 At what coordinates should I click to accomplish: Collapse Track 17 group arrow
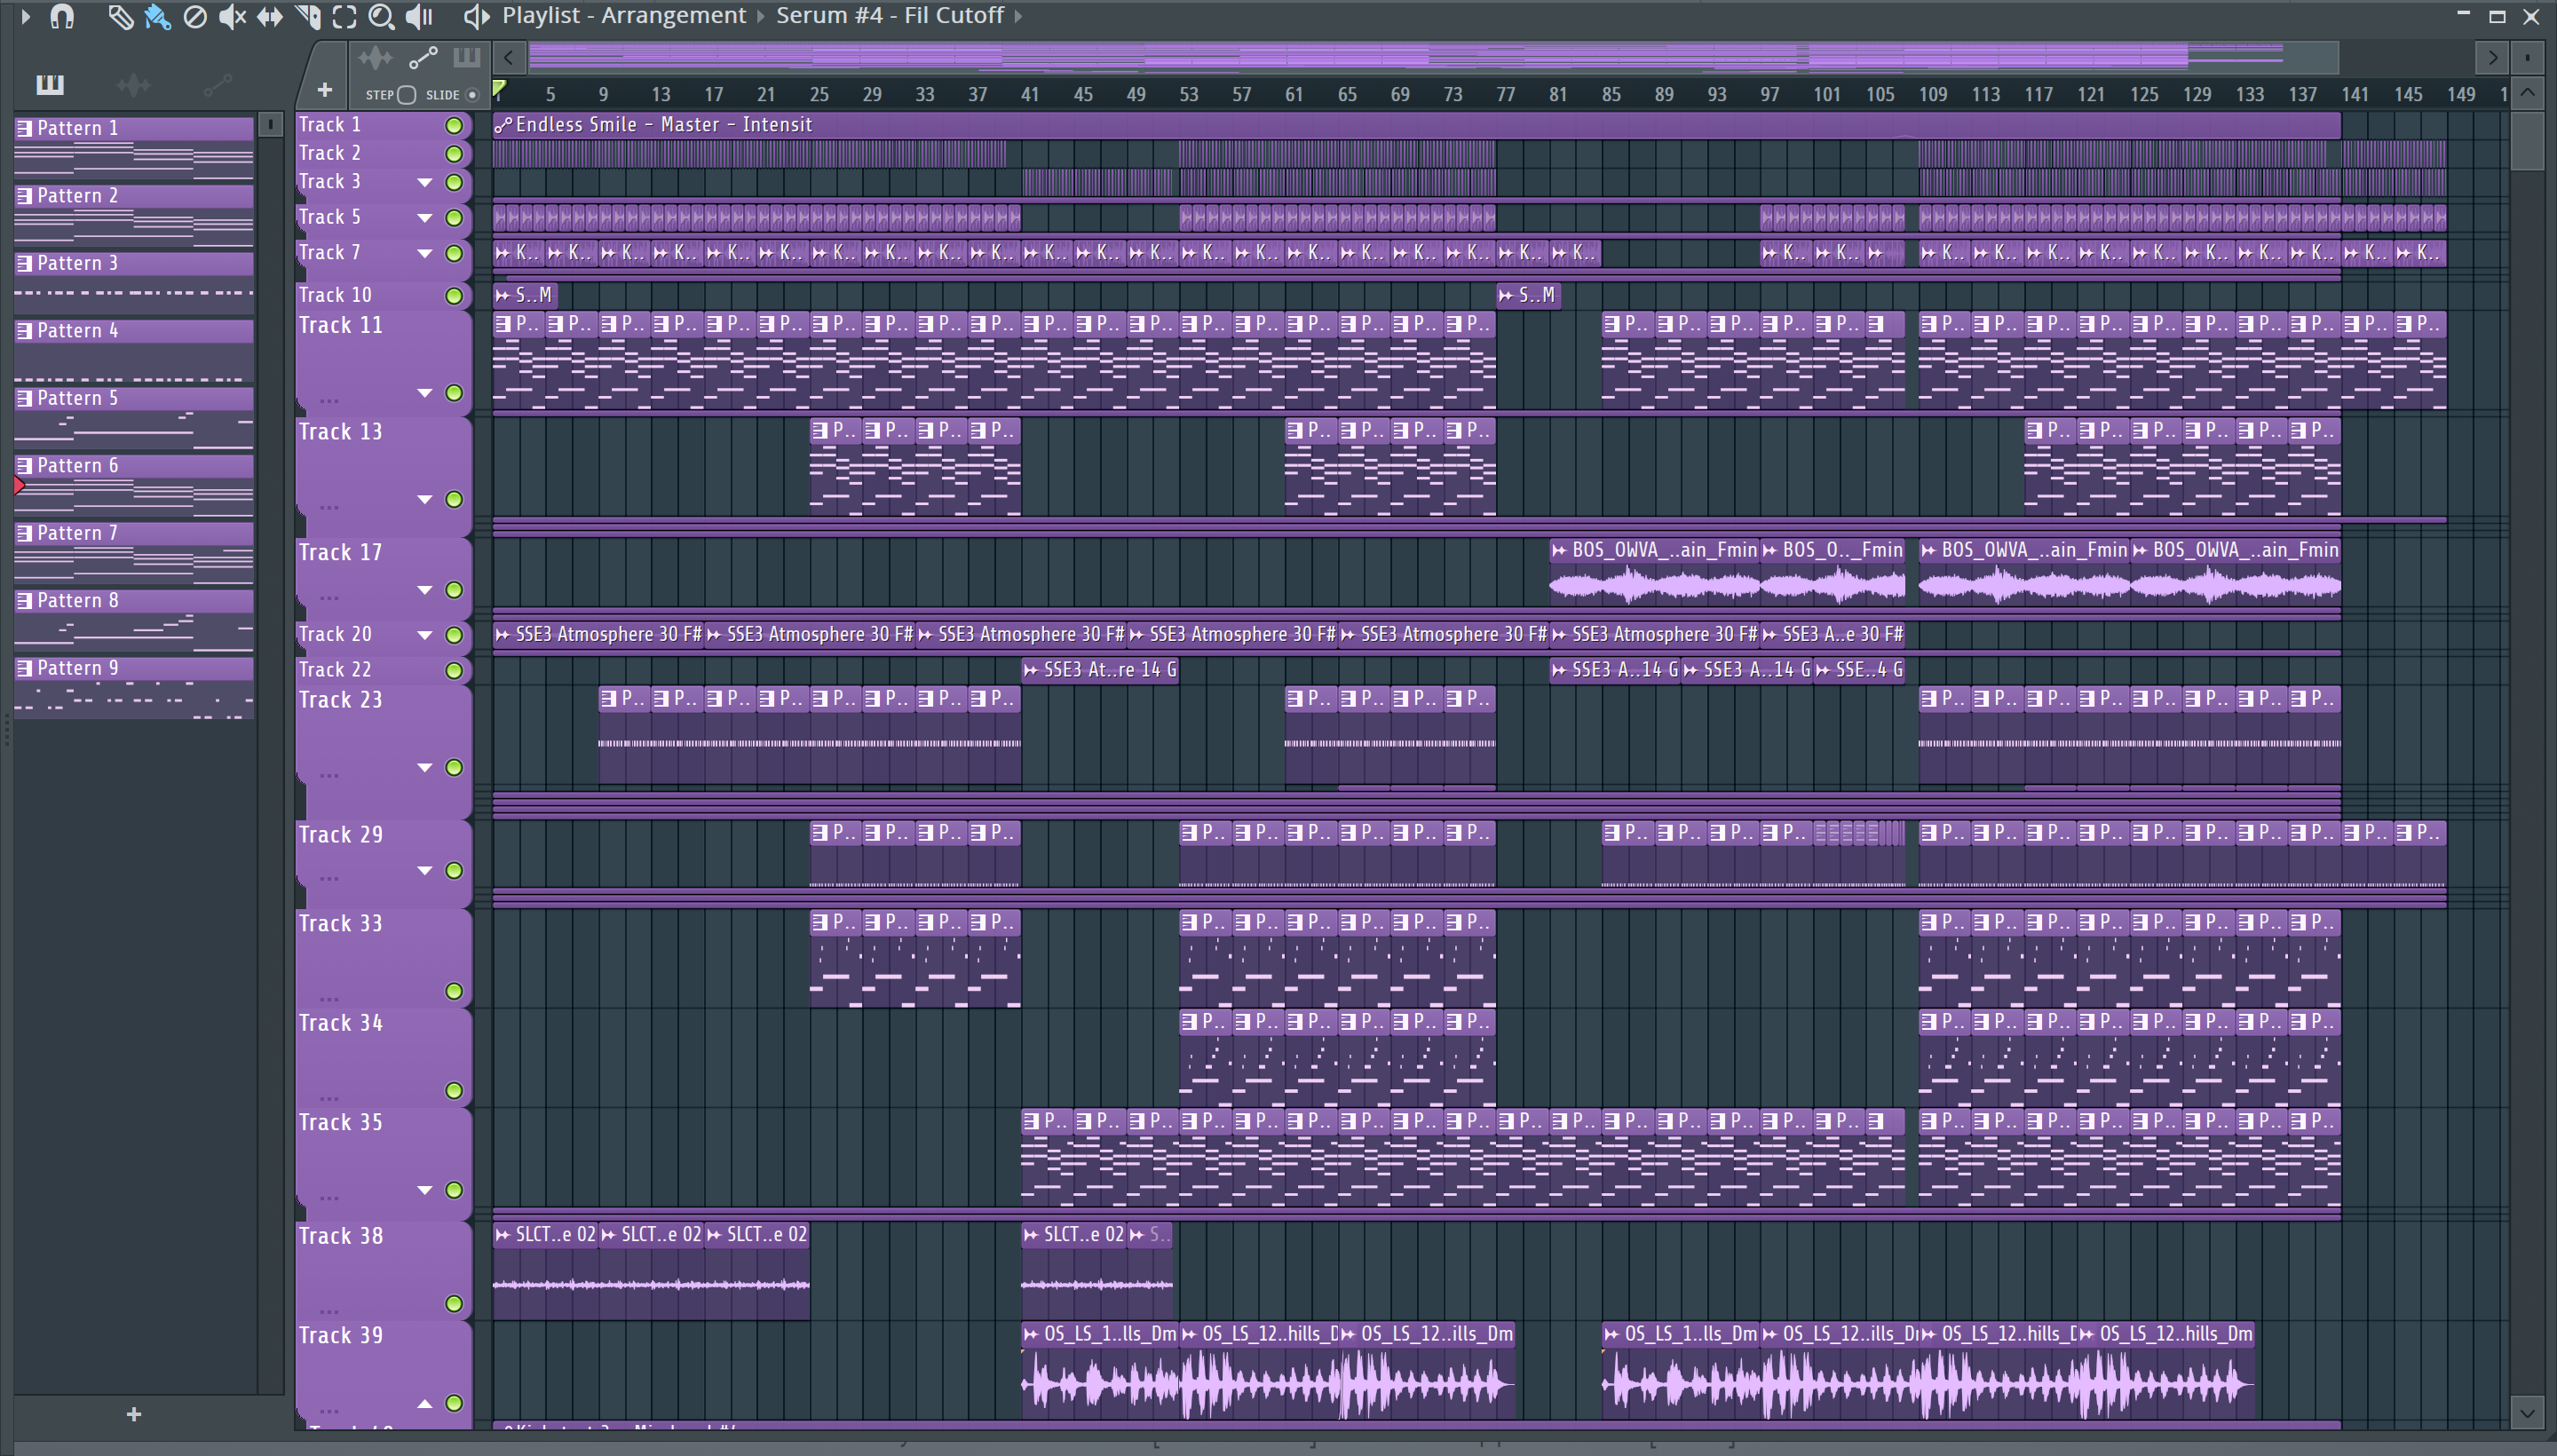[x=425, y=590]
